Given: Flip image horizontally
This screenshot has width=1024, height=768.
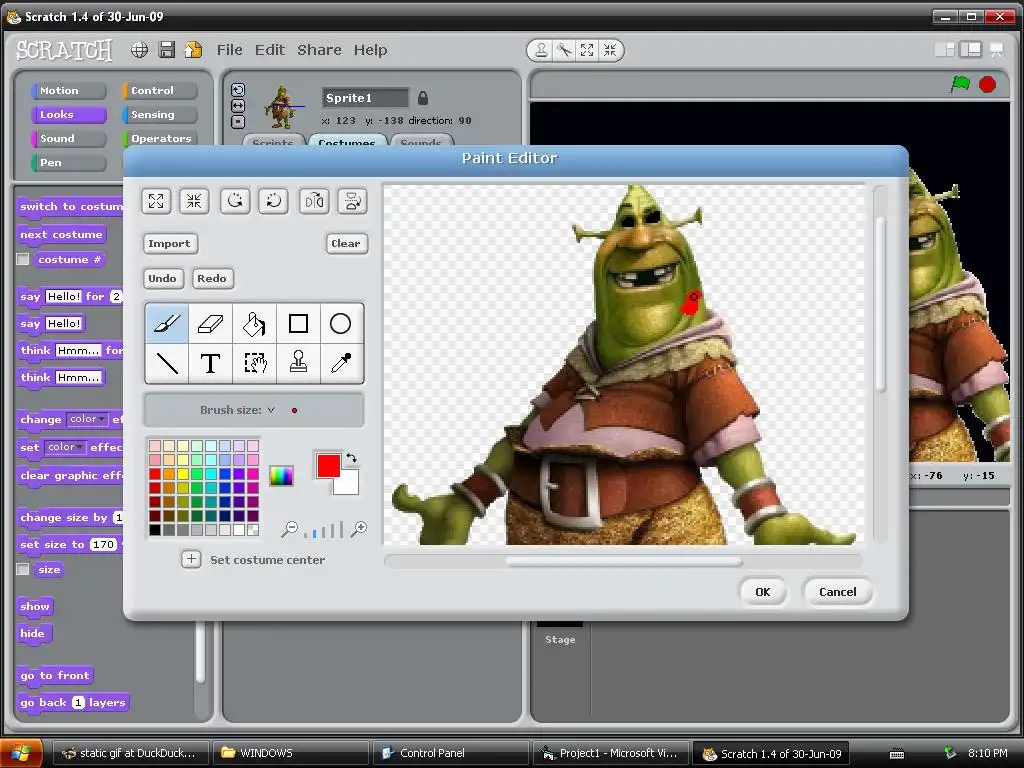Looking at the screenshot, I should click(314, 201).
